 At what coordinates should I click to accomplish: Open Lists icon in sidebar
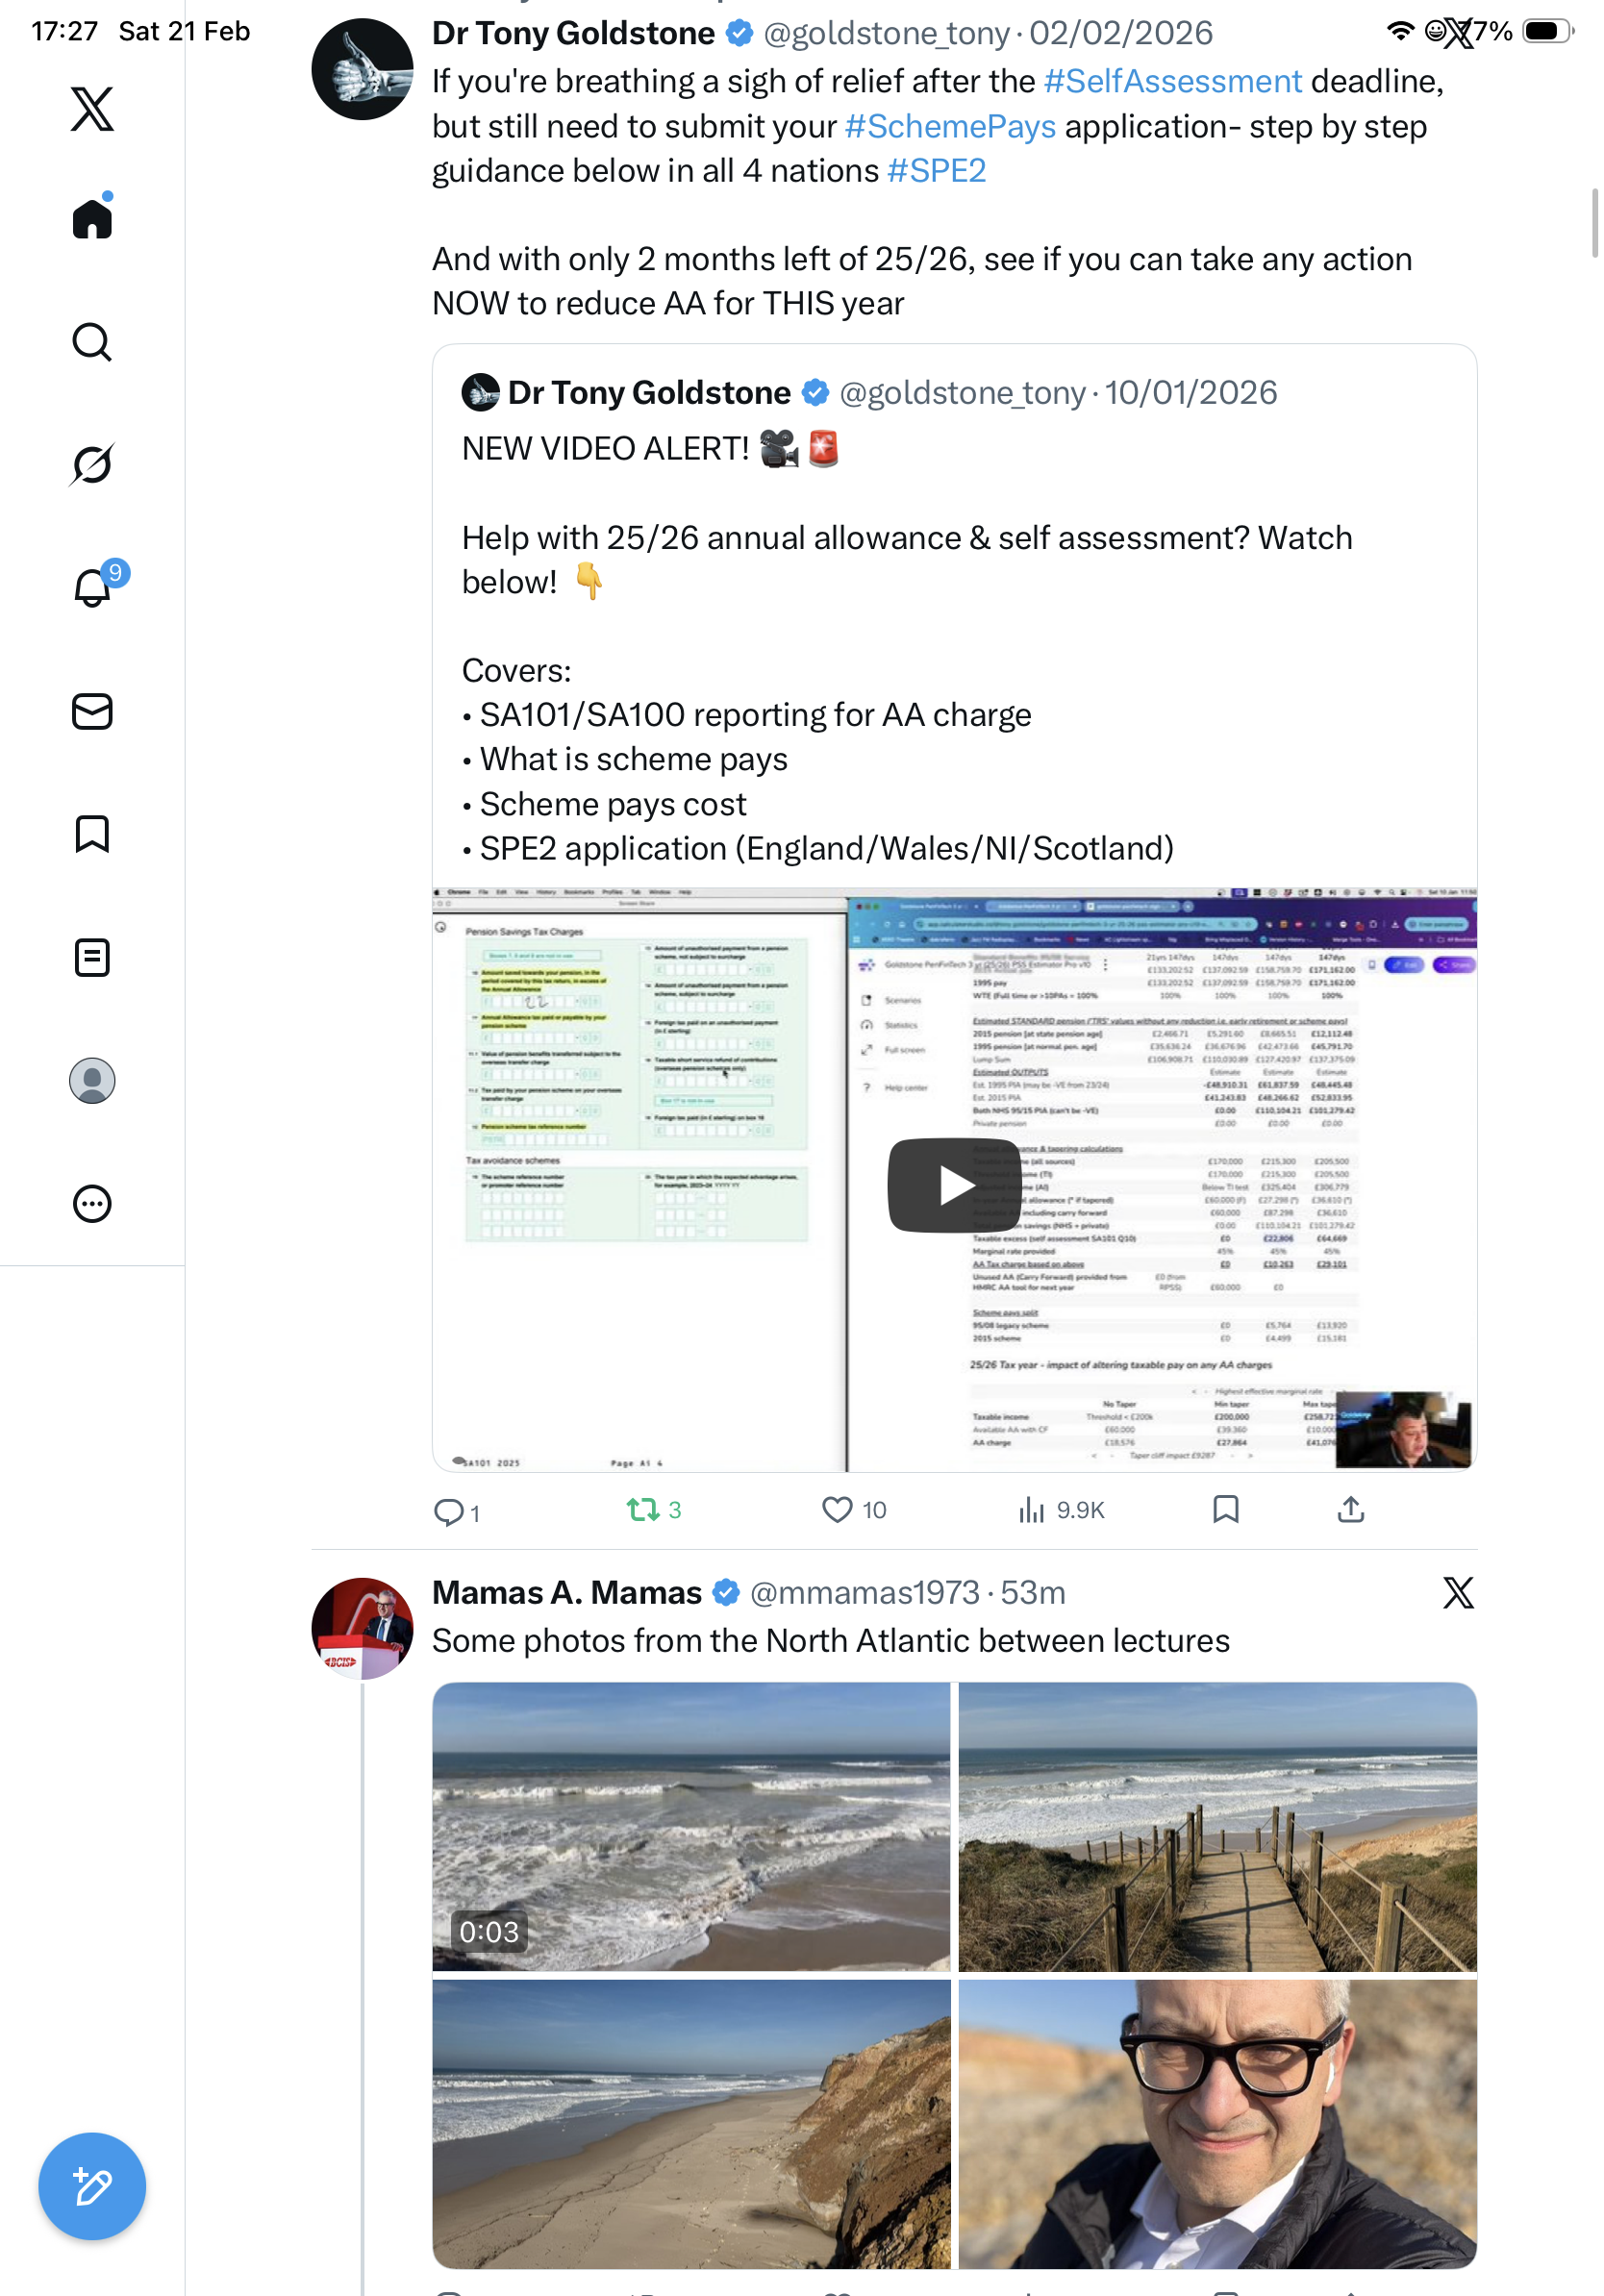coord(92,957)
